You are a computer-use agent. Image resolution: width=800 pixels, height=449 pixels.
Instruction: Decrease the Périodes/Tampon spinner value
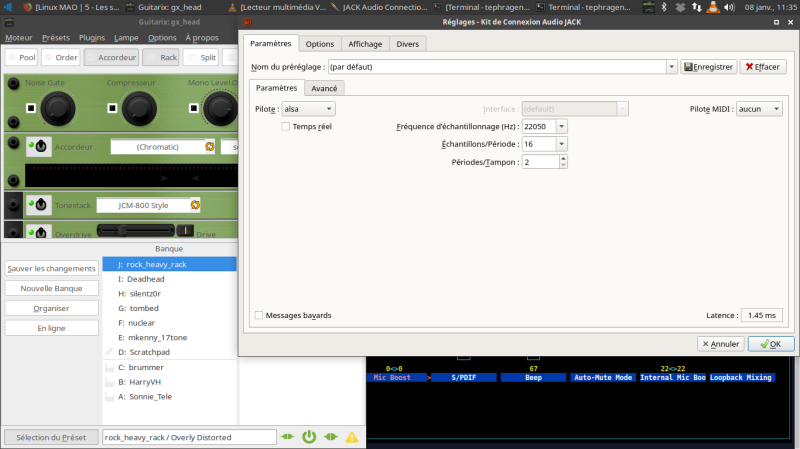(563, 165)
